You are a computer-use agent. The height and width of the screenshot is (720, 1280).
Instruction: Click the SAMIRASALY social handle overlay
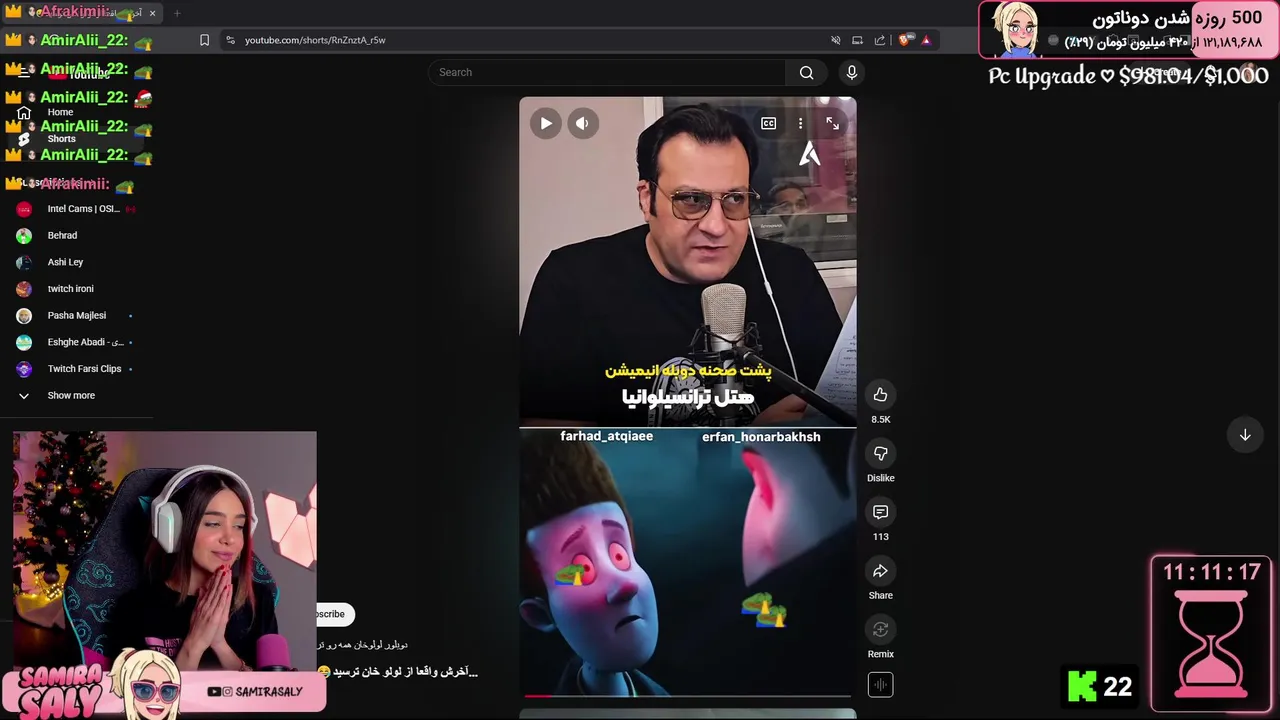(255, 691)
